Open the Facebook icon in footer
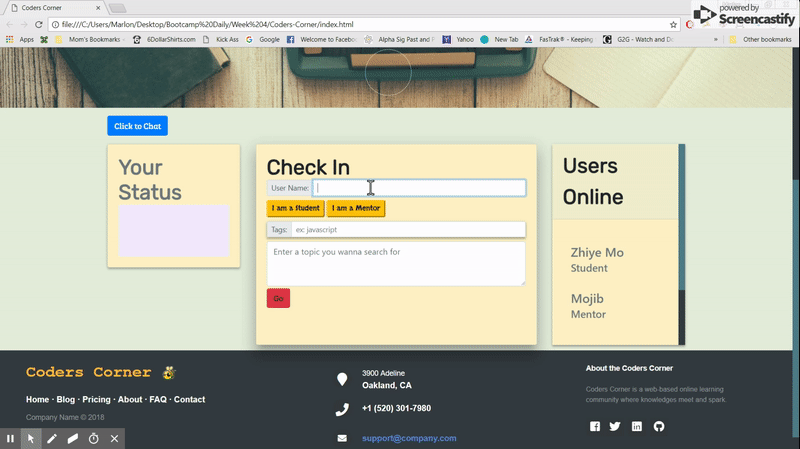 (595, 426)
